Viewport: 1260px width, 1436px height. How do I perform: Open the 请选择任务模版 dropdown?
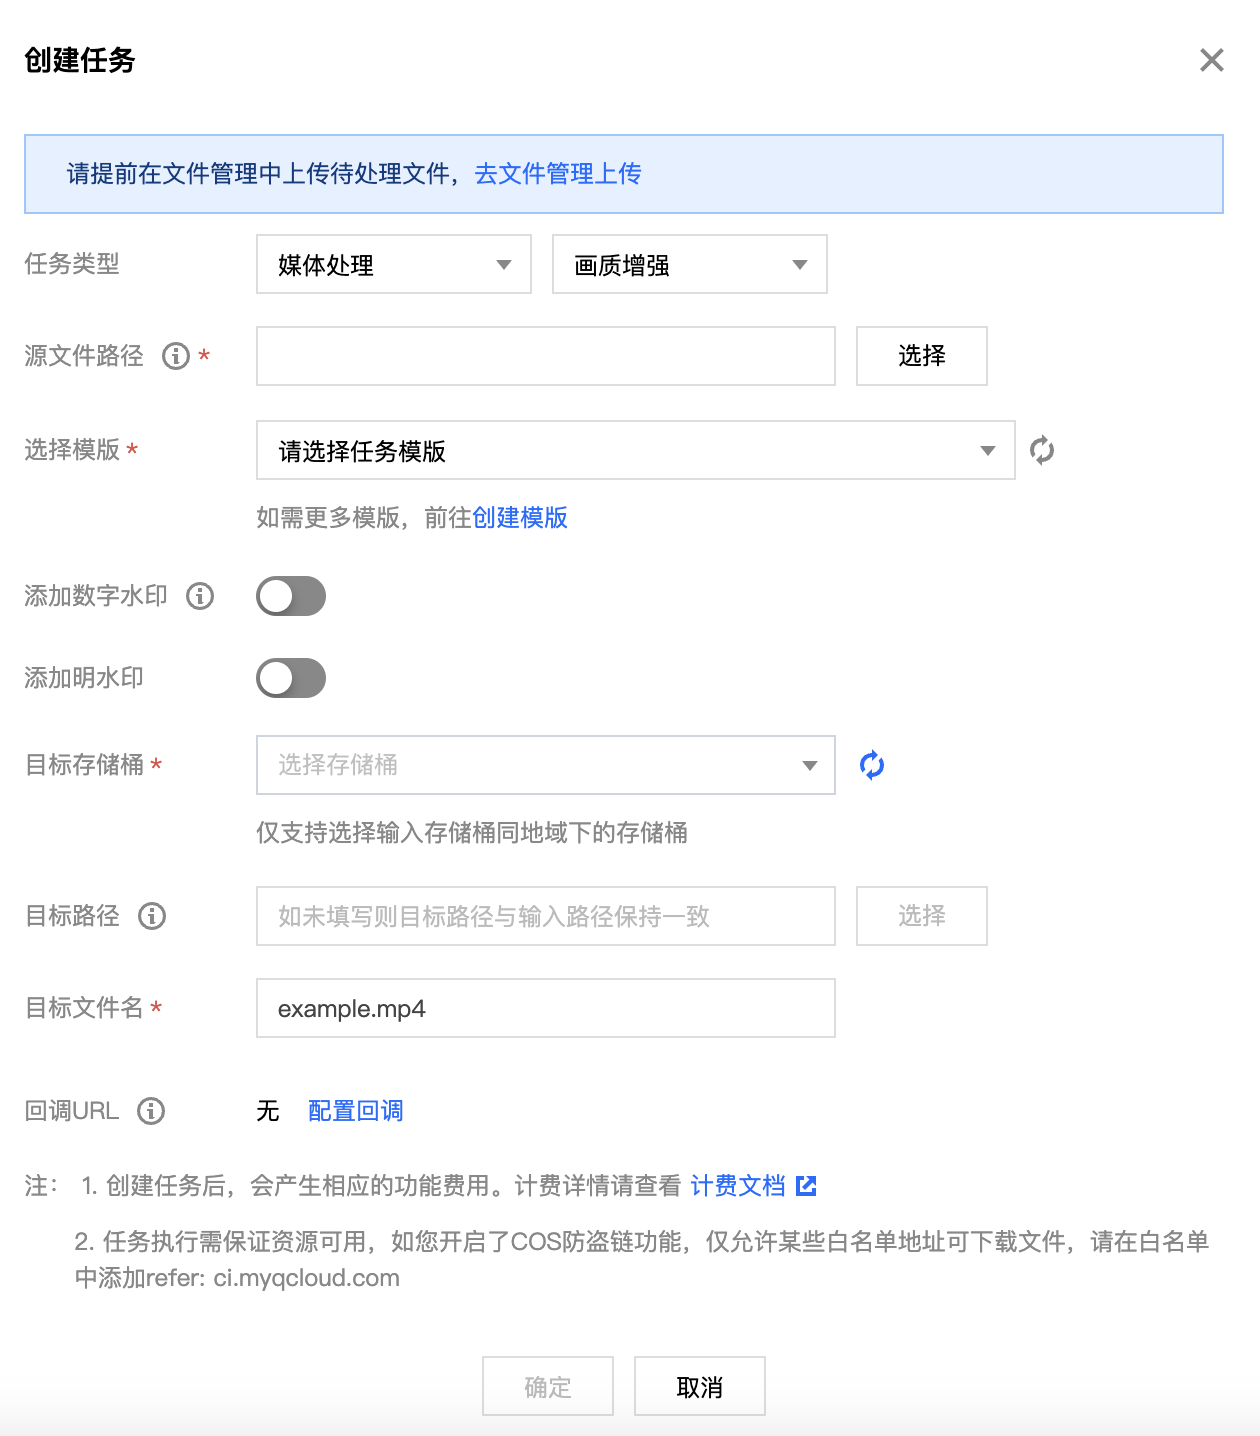[x=636, y=450]
